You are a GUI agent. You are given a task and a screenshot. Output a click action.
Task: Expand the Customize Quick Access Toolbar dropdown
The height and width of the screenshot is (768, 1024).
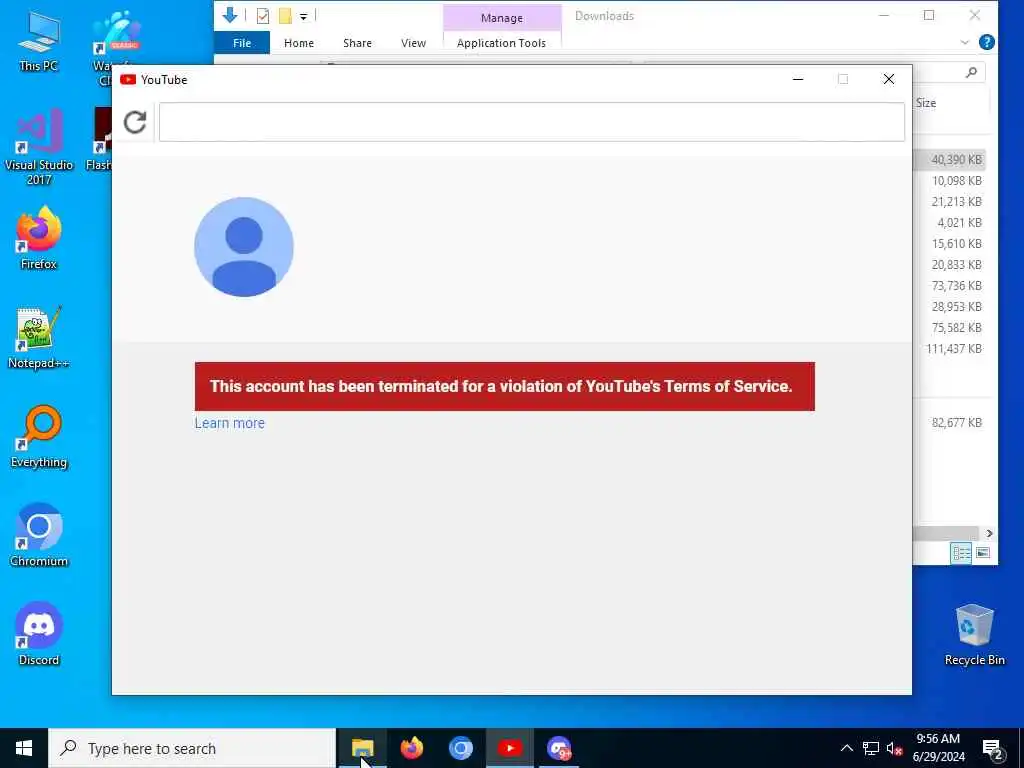[304, 17]
